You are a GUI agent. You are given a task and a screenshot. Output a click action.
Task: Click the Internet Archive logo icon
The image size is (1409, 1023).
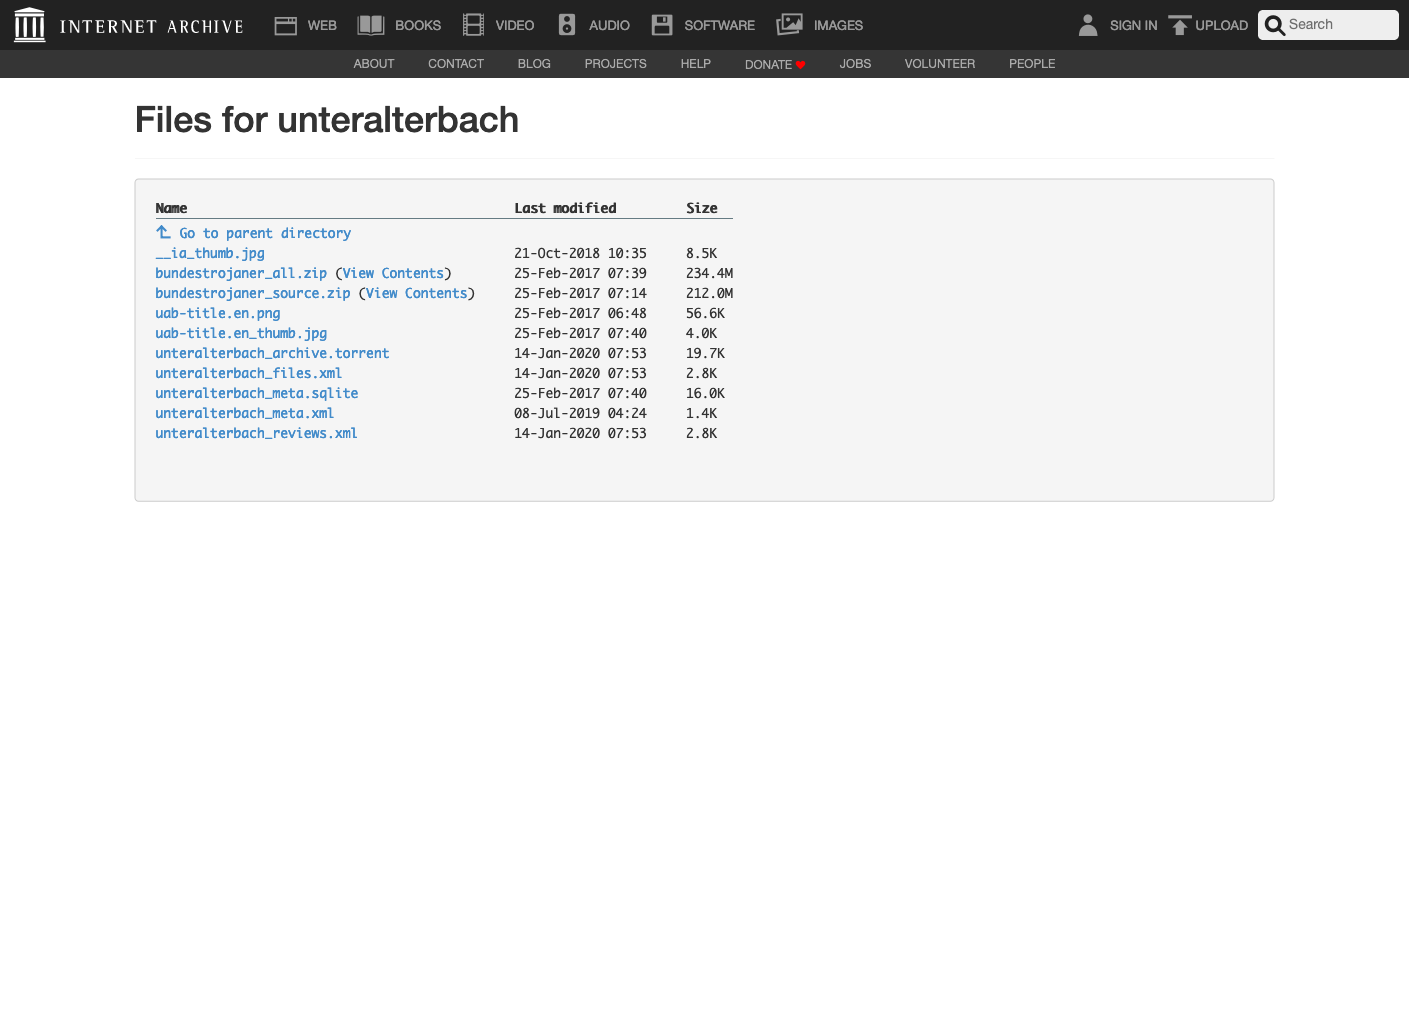tap(30, 25)
